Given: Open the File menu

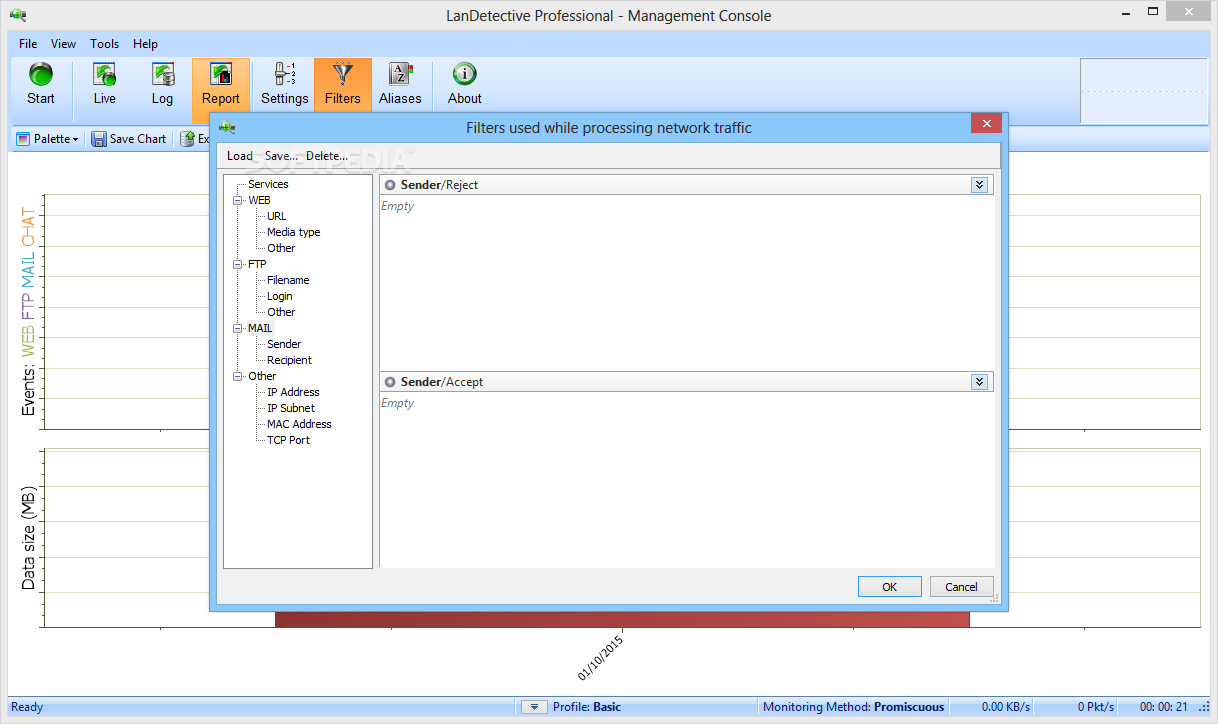Looking at the screenshot, I should [28, 44].
